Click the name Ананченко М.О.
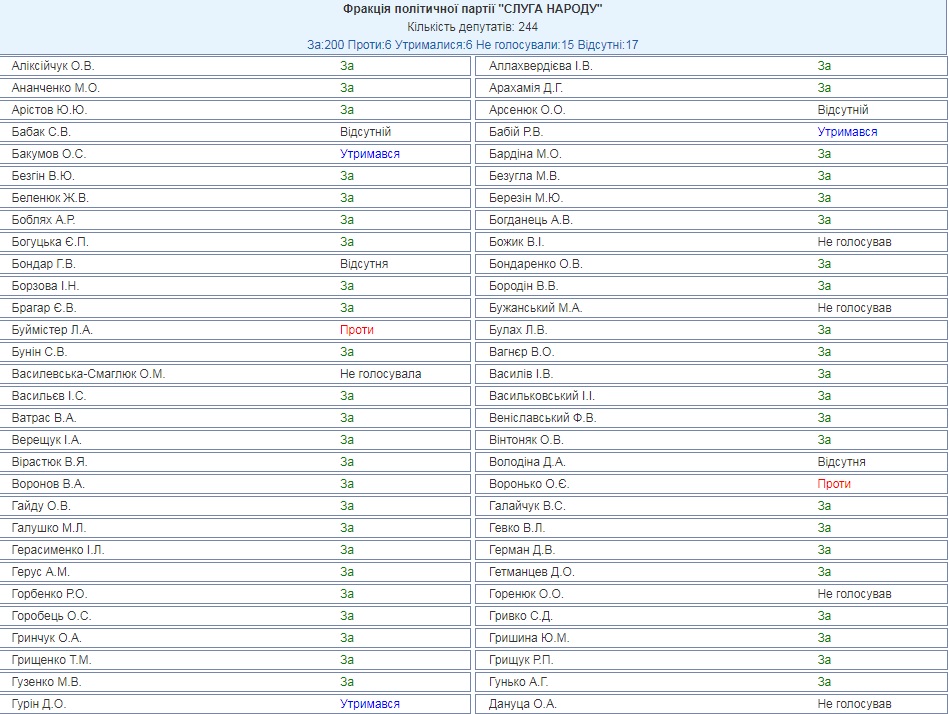 [x=55, y=88]
